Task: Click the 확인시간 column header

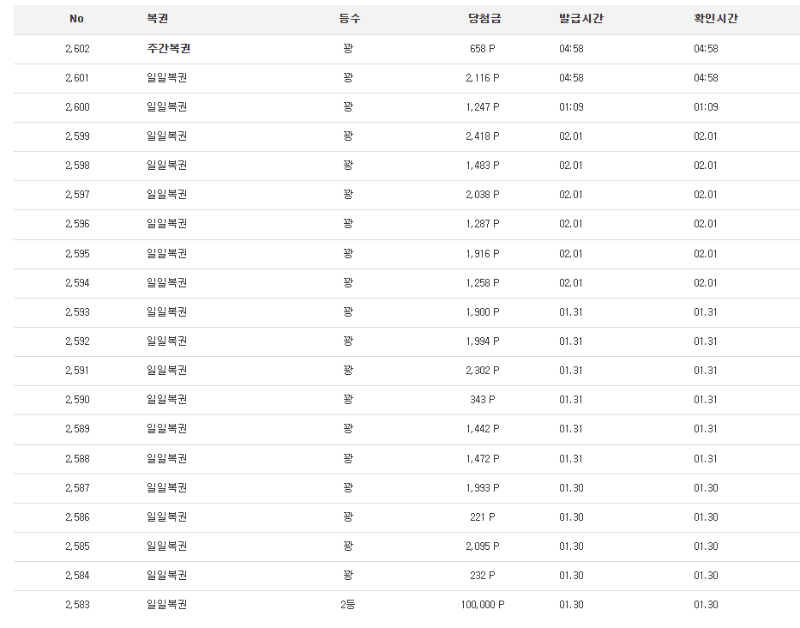Action: coord(715,18)
